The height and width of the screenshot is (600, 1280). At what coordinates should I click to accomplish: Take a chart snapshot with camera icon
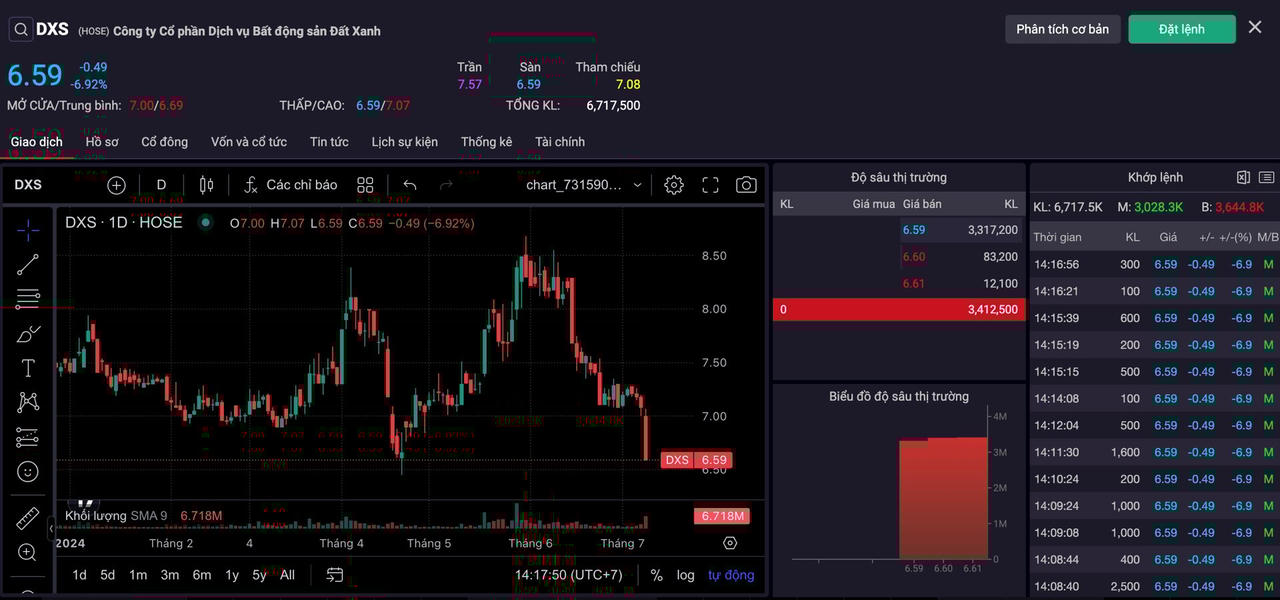pyautogui.click(x=746, y=185)
